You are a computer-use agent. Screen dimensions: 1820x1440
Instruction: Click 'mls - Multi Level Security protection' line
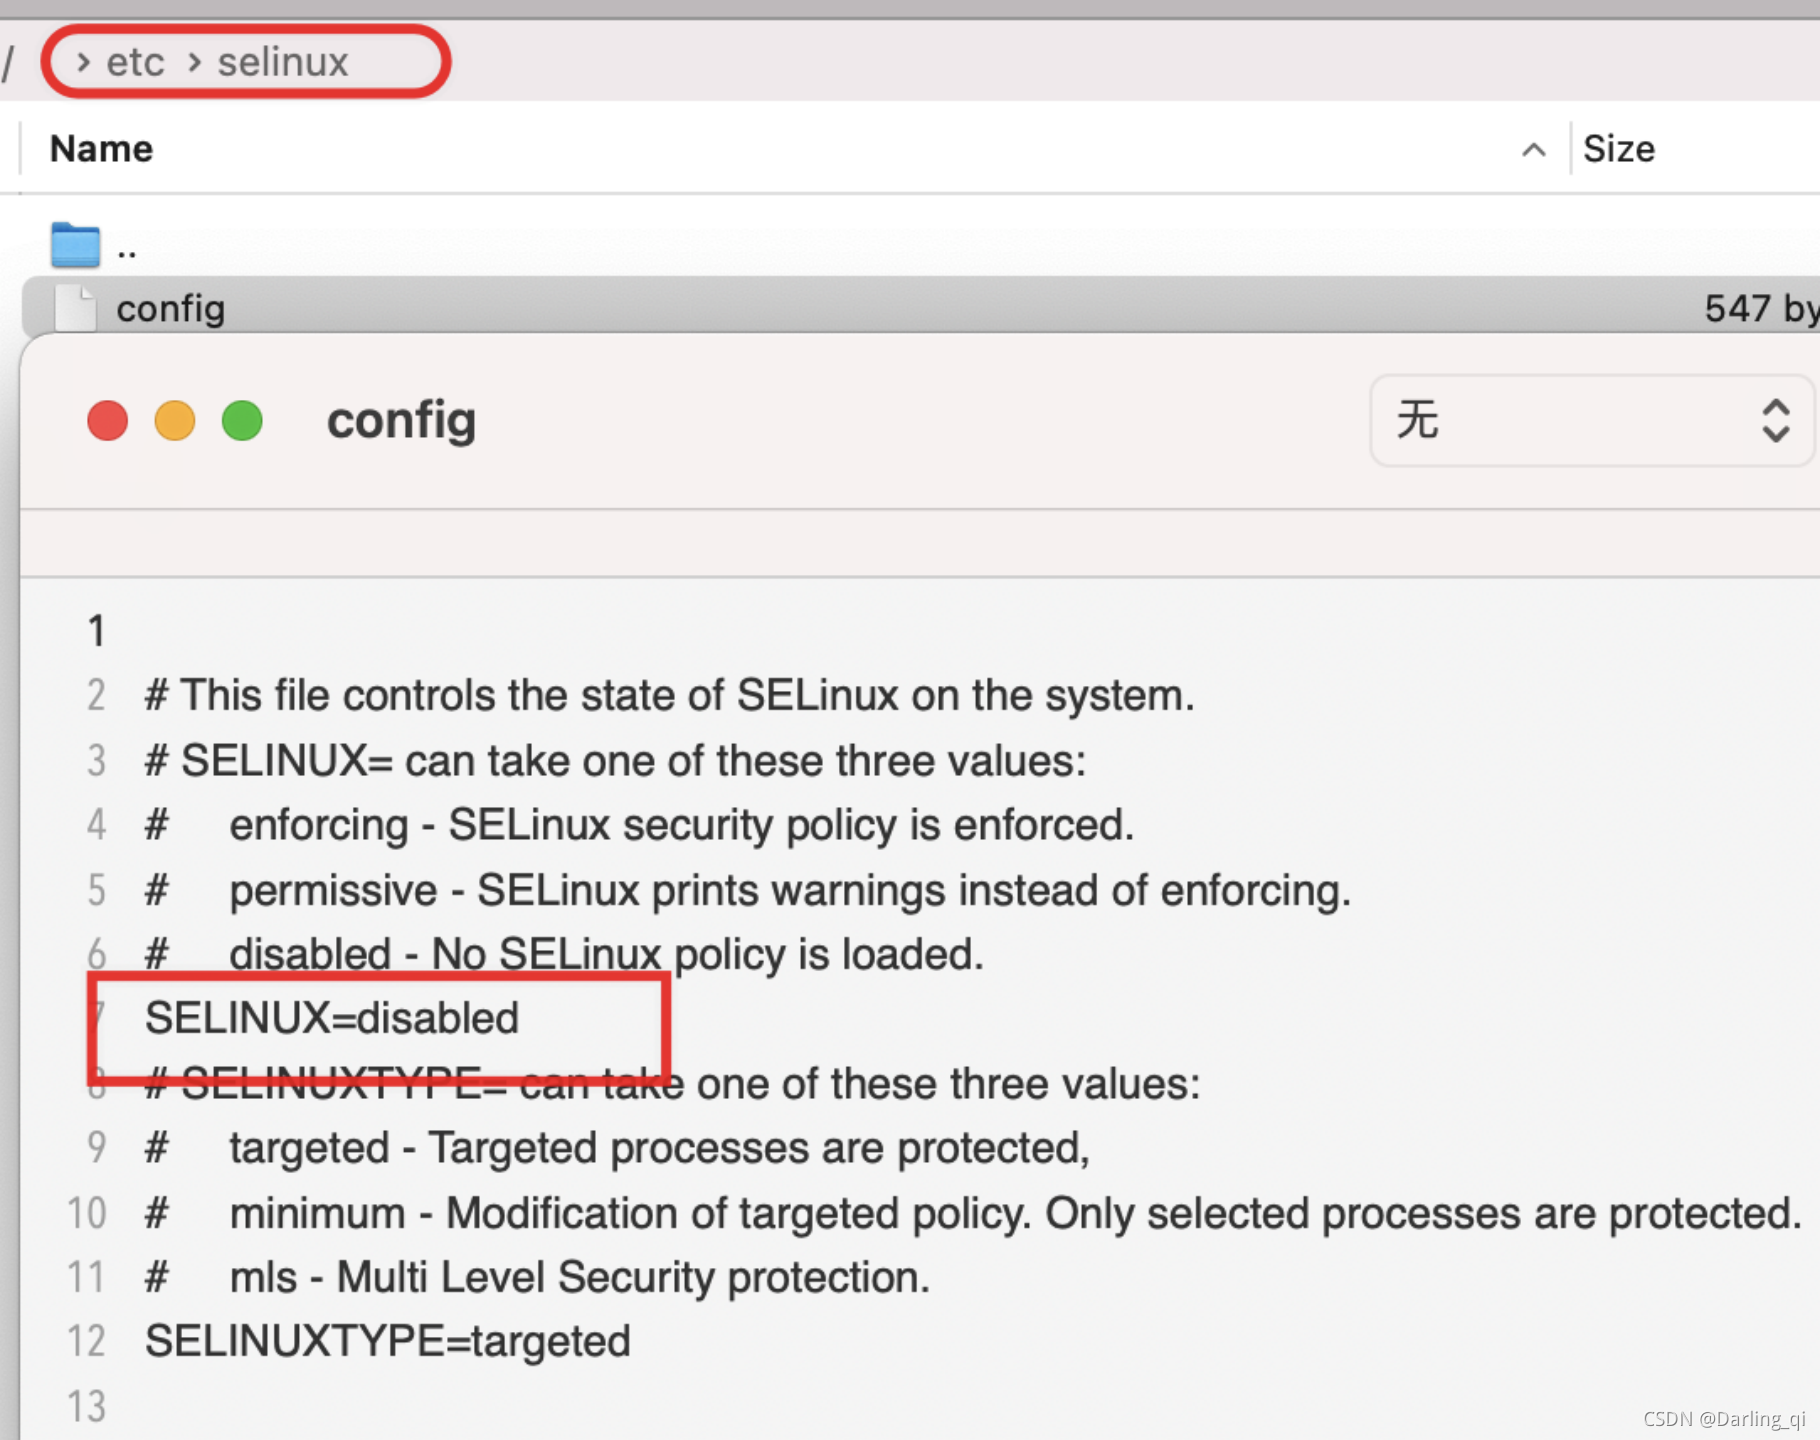click(x=538, y=1277)
